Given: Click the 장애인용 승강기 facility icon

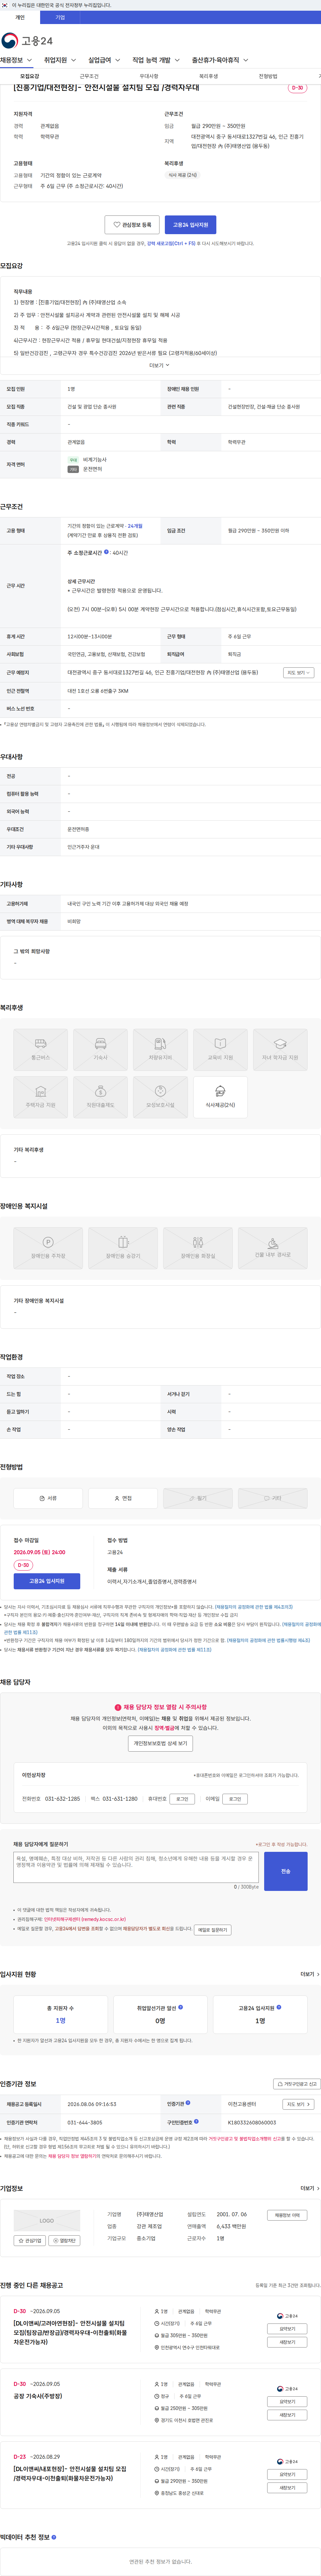Looking at the screenshot, I should coord(123,1248).
